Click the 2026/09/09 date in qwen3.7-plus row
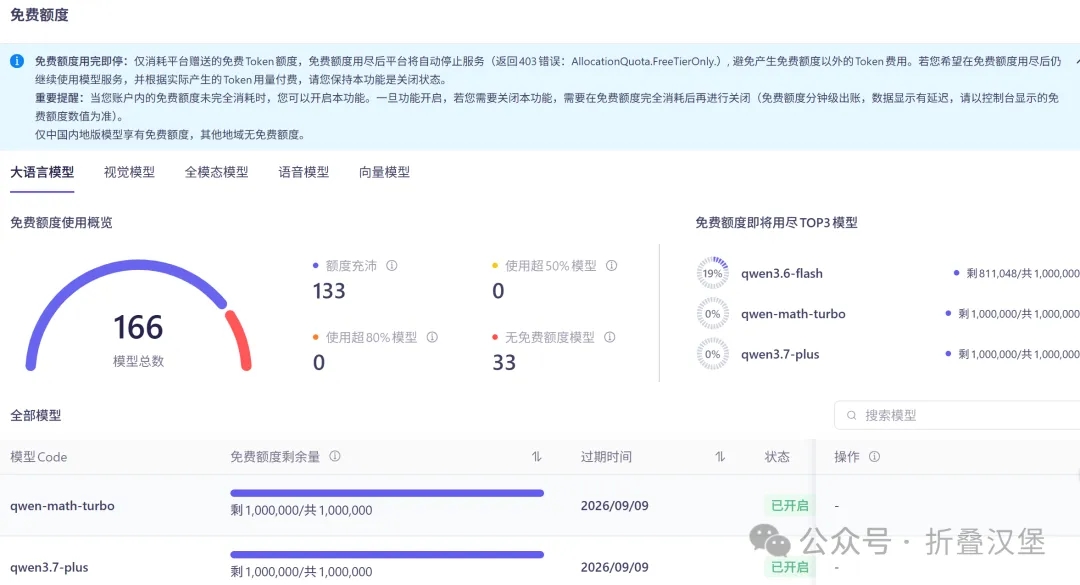 [614, 567]
